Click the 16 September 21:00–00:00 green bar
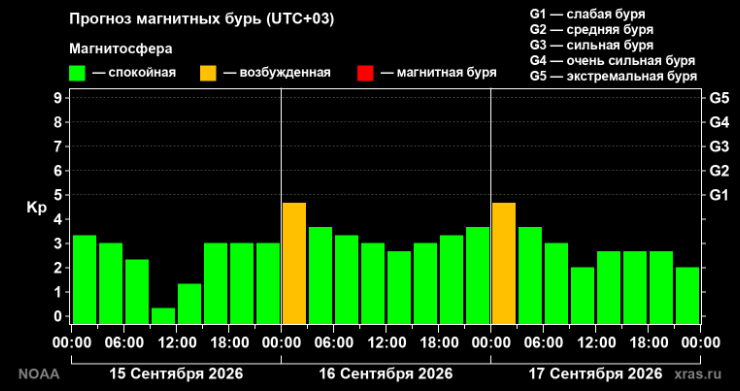The width and height of the screenshot is (740, 391). point(478,275)
